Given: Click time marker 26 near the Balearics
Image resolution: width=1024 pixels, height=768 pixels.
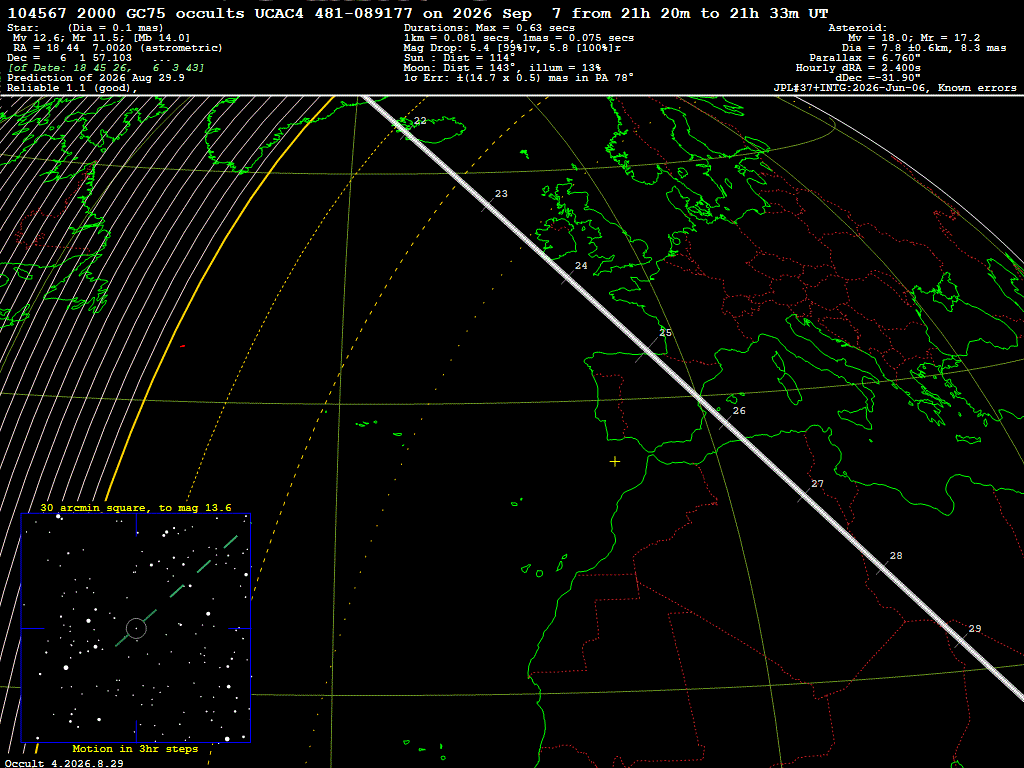Looking at the screenshot, I should tap(739, 411).
